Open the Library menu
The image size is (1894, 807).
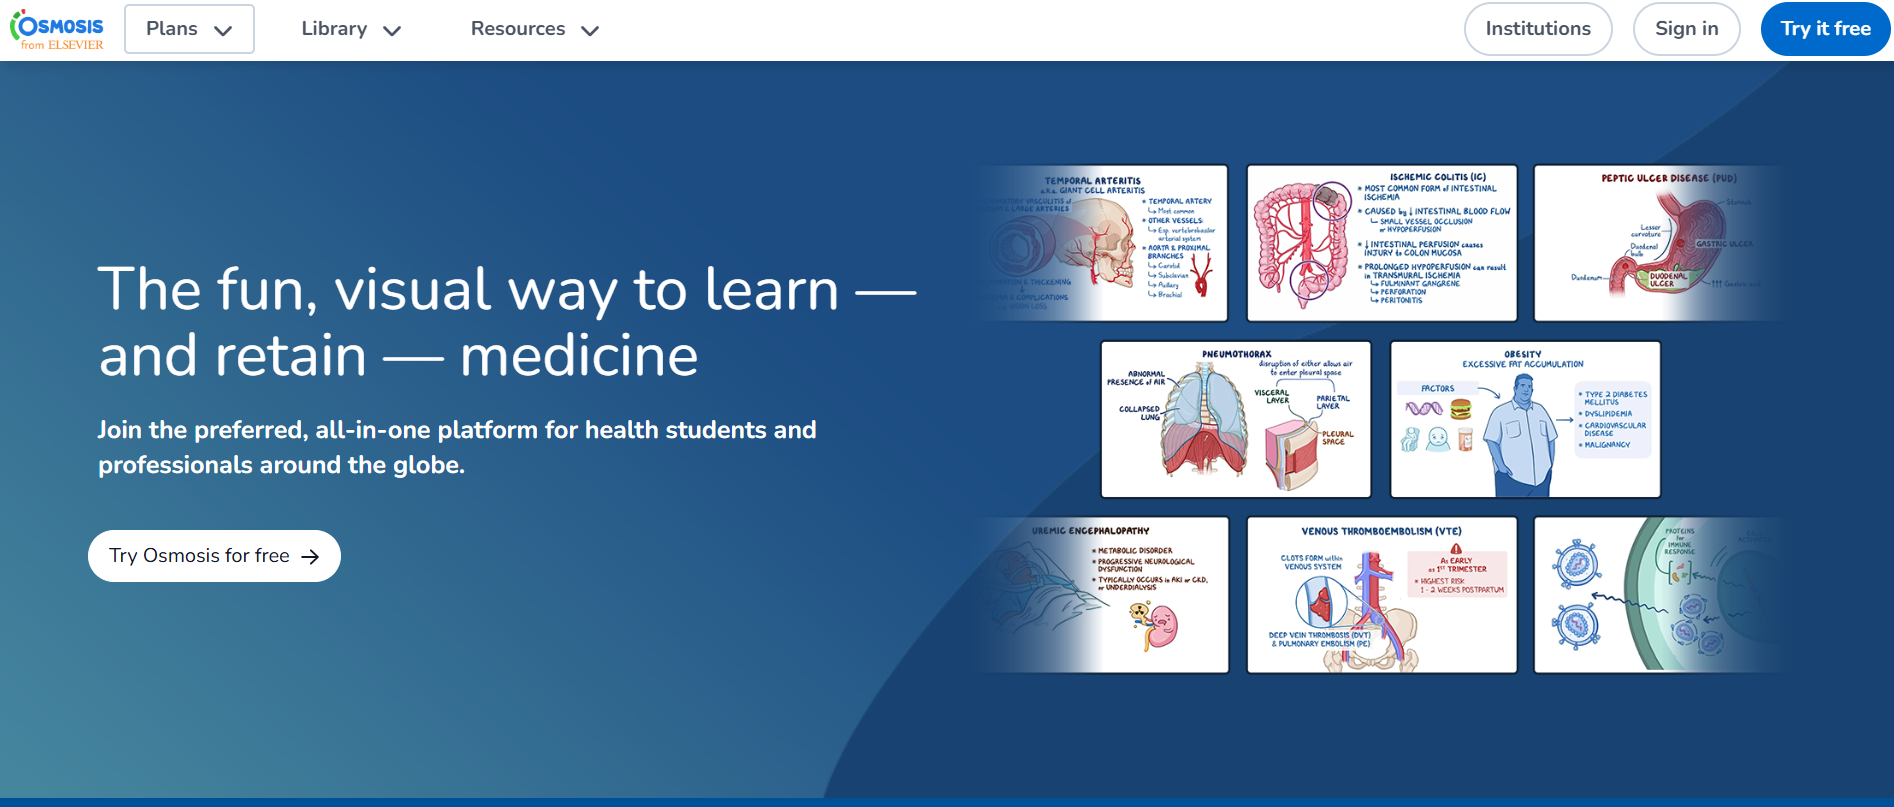pyautogui.click(x=335, y=29)
